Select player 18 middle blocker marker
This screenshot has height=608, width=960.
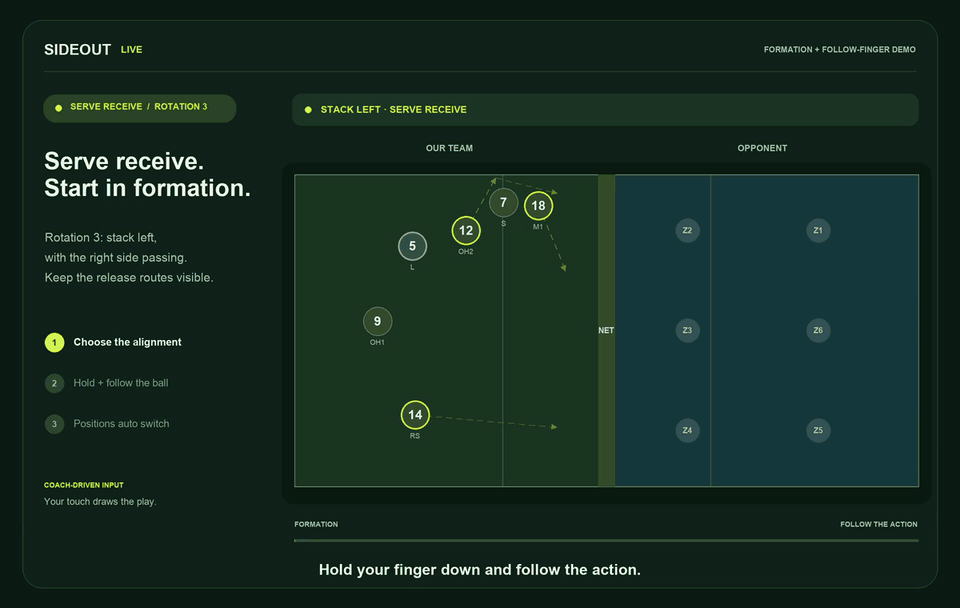(x=538, y=206)
